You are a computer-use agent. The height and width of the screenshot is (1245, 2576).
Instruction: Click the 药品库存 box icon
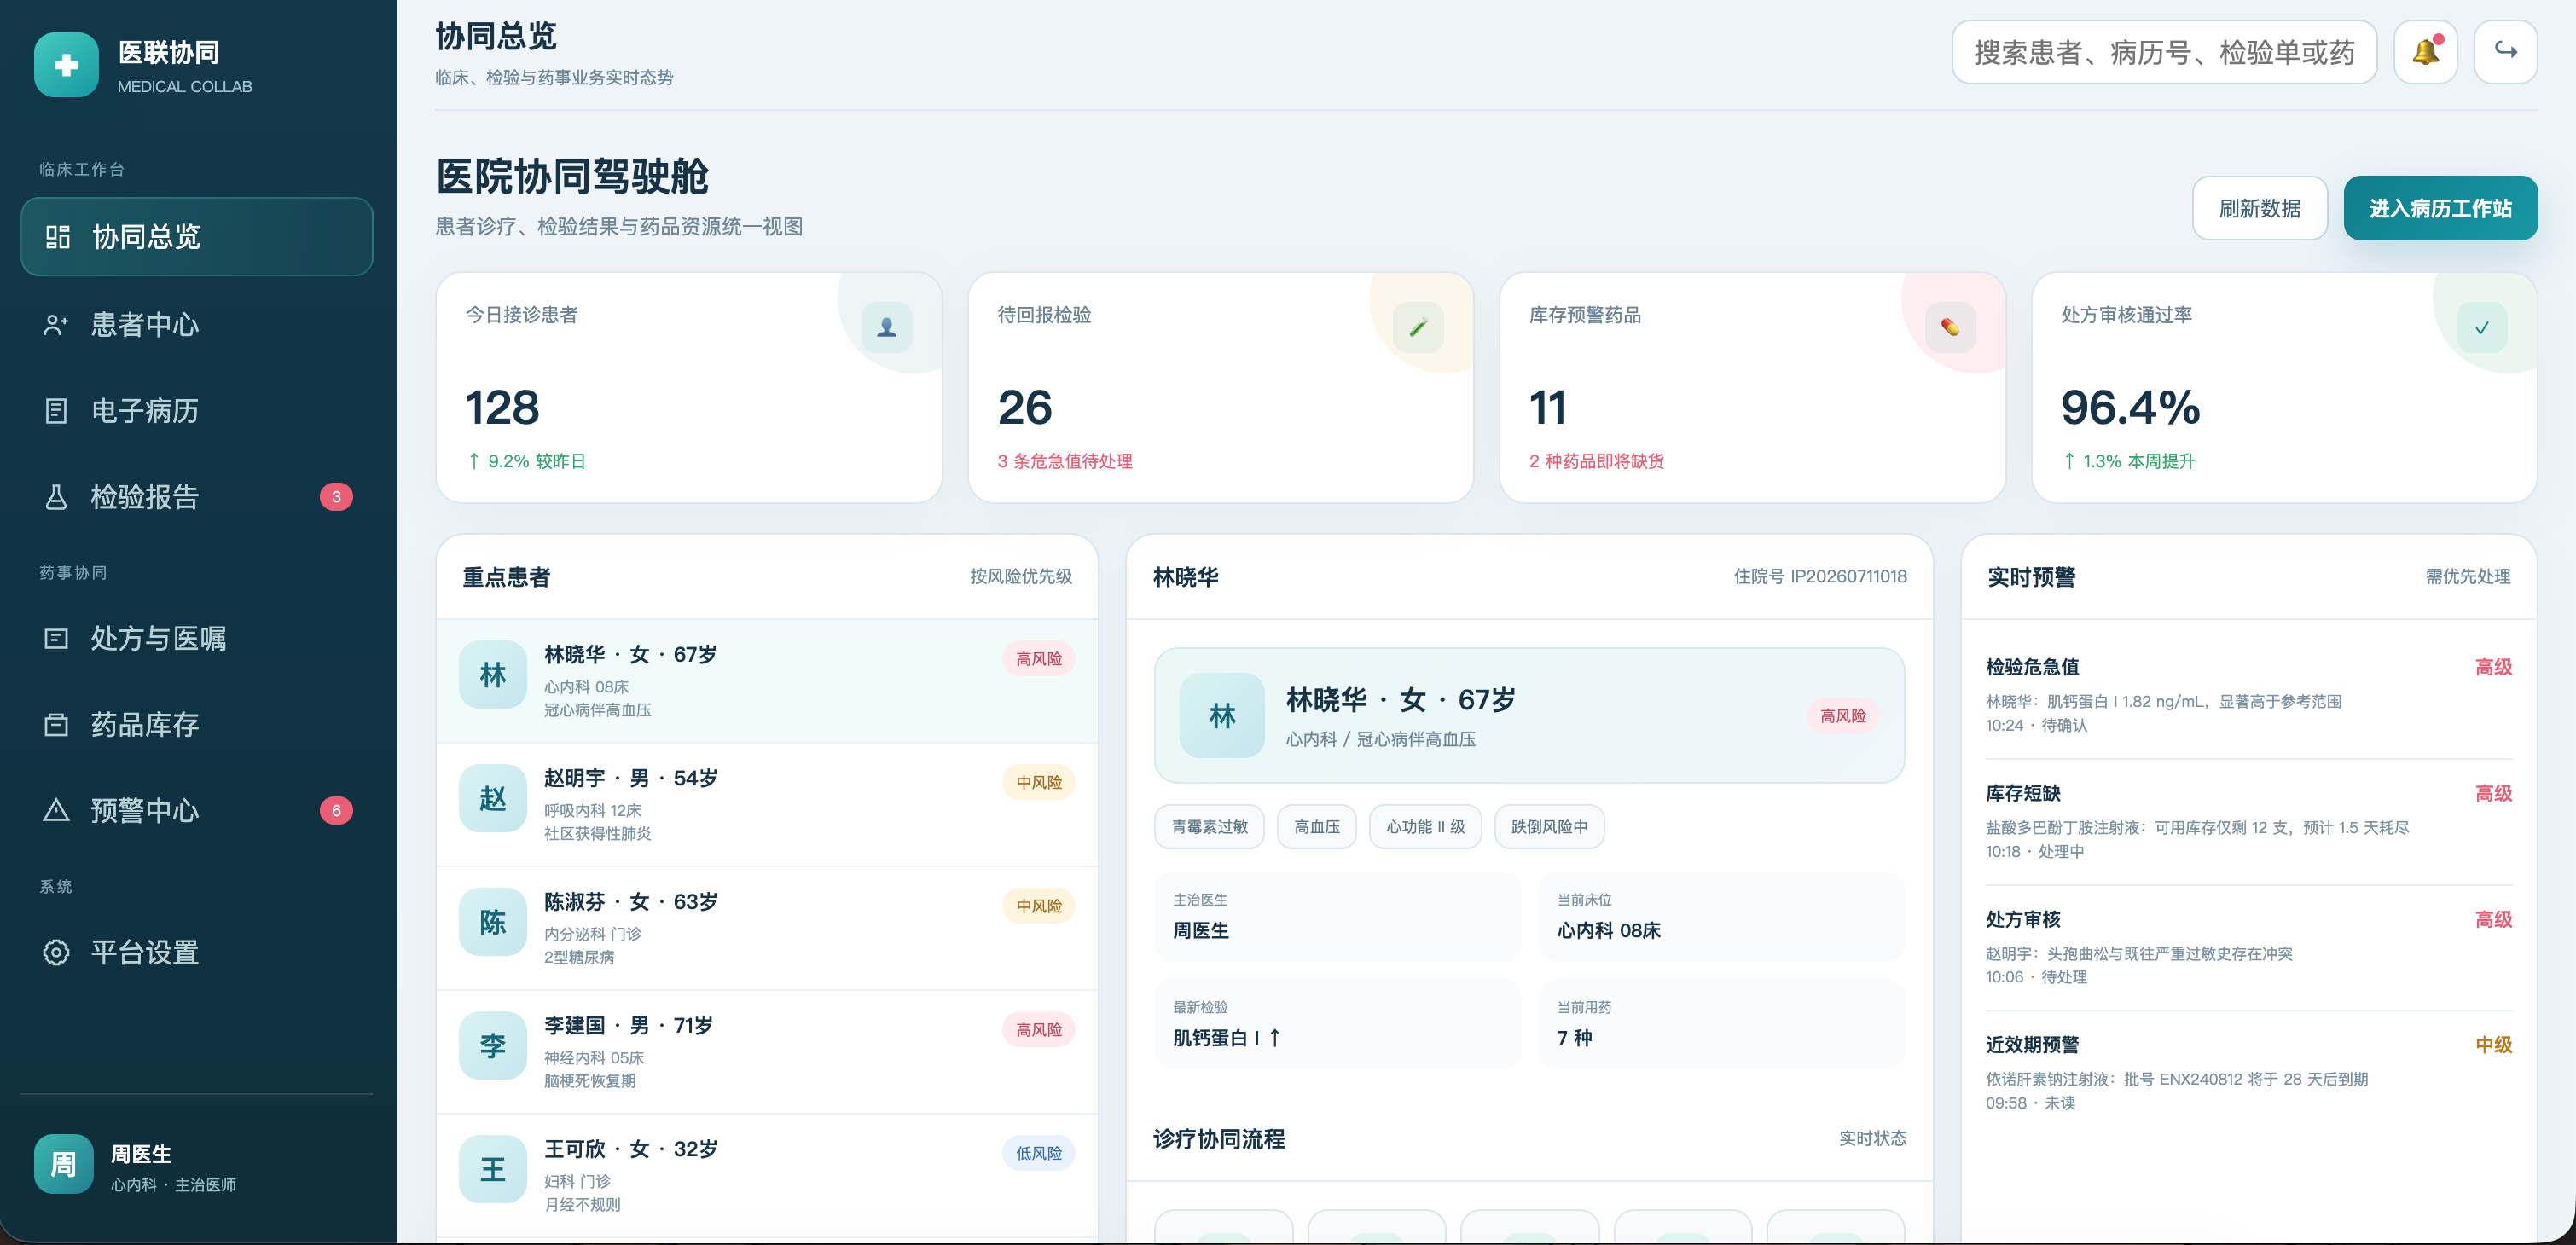[56, 724]
